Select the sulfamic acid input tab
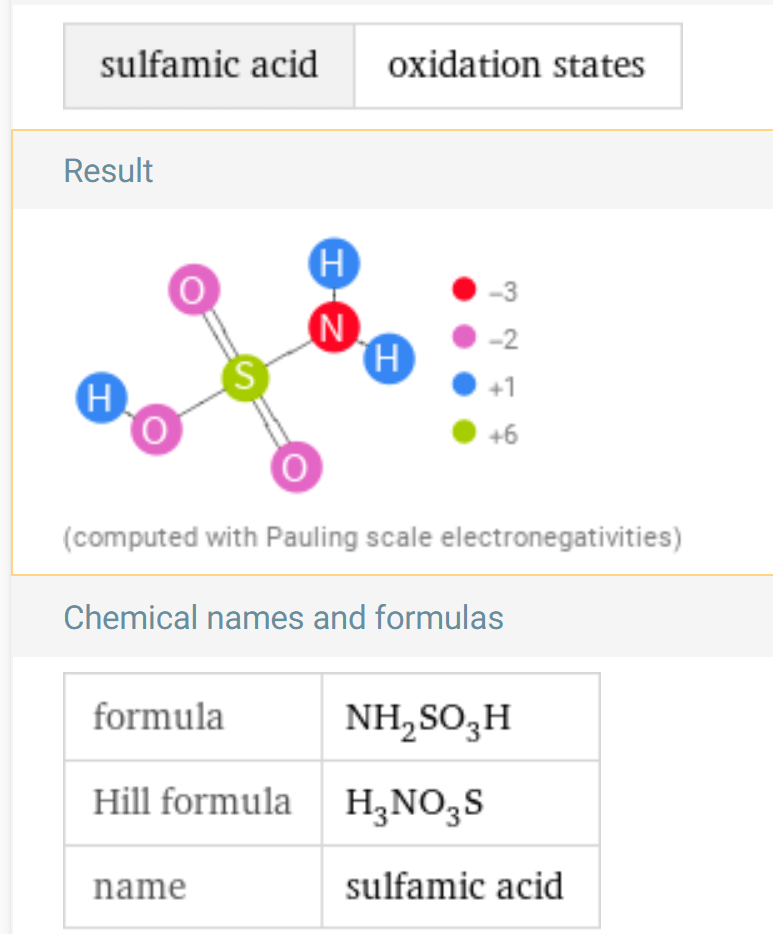 (209, 66)
